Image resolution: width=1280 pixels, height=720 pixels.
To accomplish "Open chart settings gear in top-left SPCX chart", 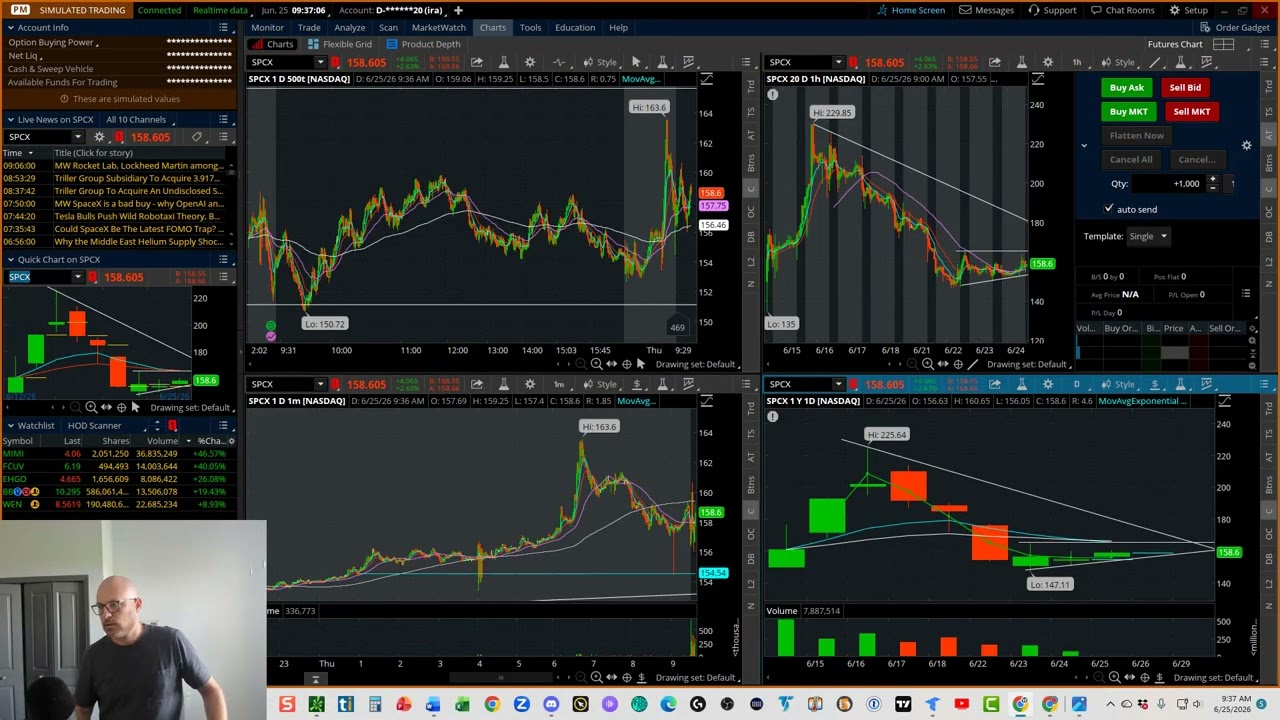I will coord(530,62).
